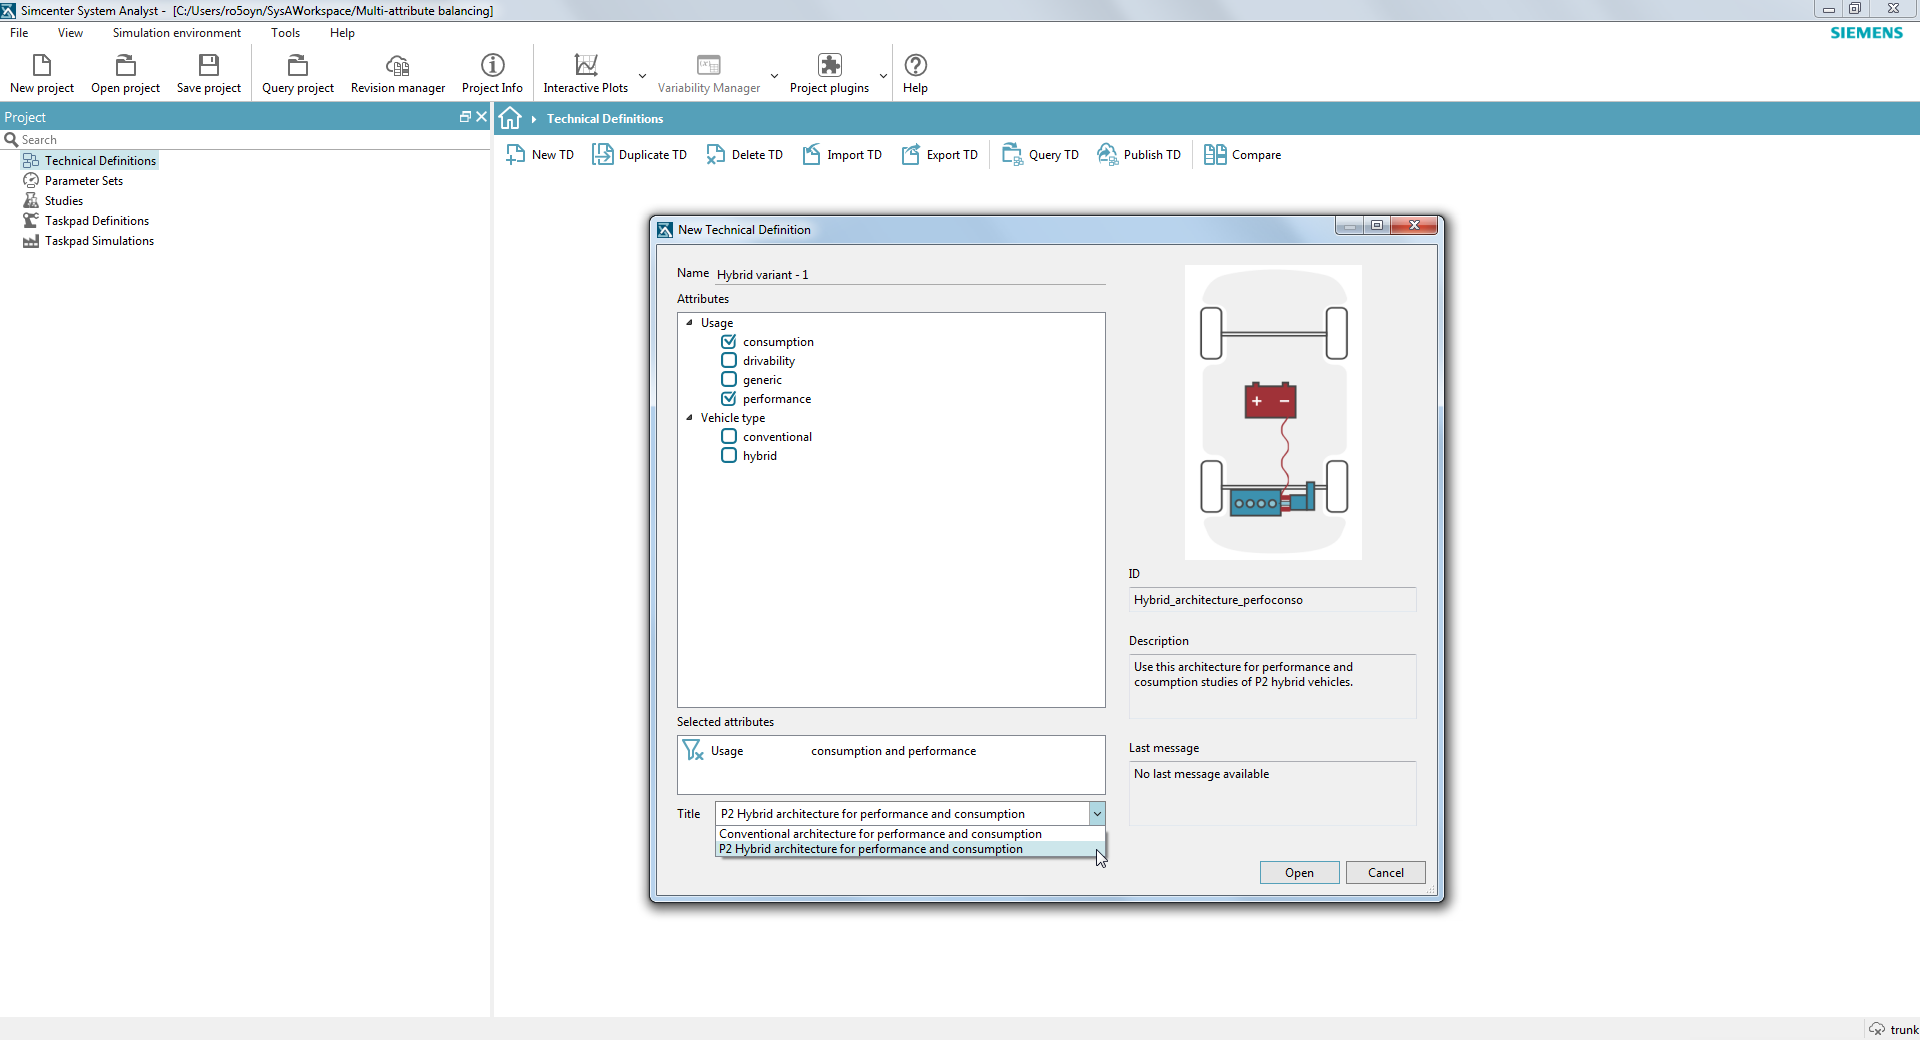Collapse the Vehicle type group
Screen dimensions: 1920x1040
pos(689,417)
